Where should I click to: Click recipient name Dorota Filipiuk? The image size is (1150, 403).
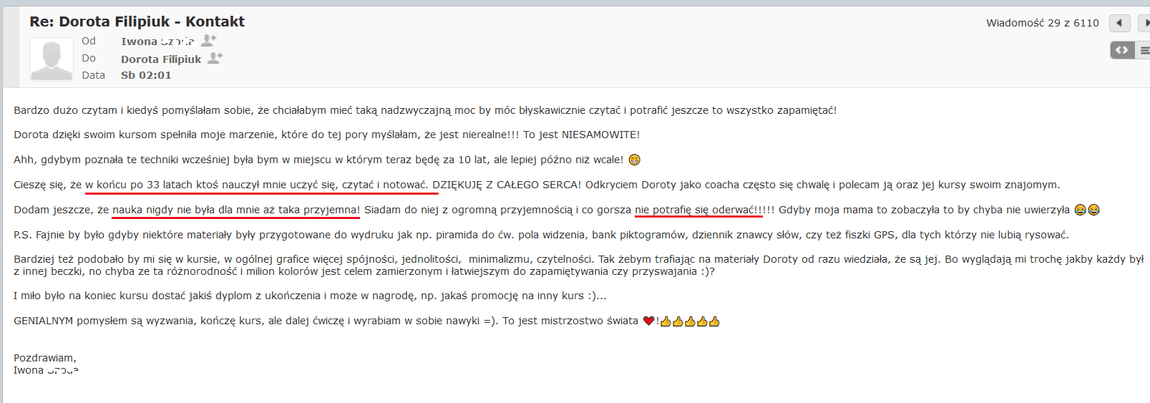coord(161,59)
